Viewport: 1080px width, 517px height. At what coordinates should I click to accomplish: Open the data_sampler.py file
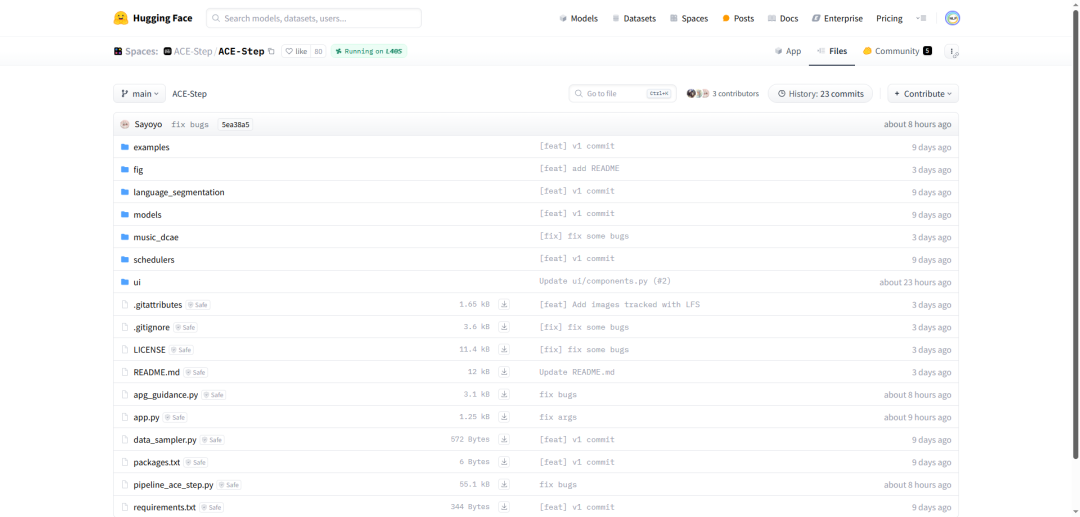pos(165,439)
